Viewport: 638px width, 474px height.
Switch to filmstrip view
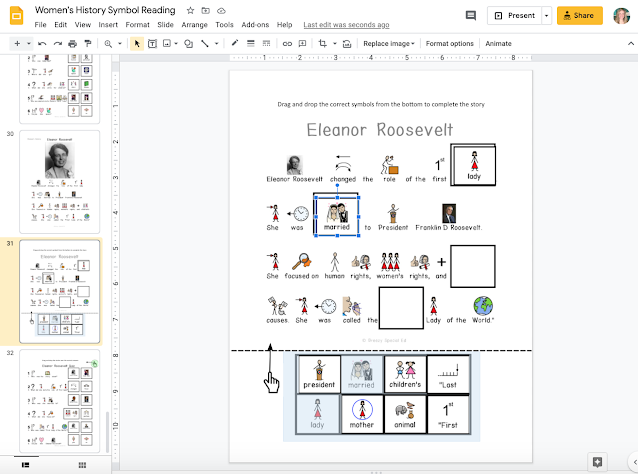25,465
